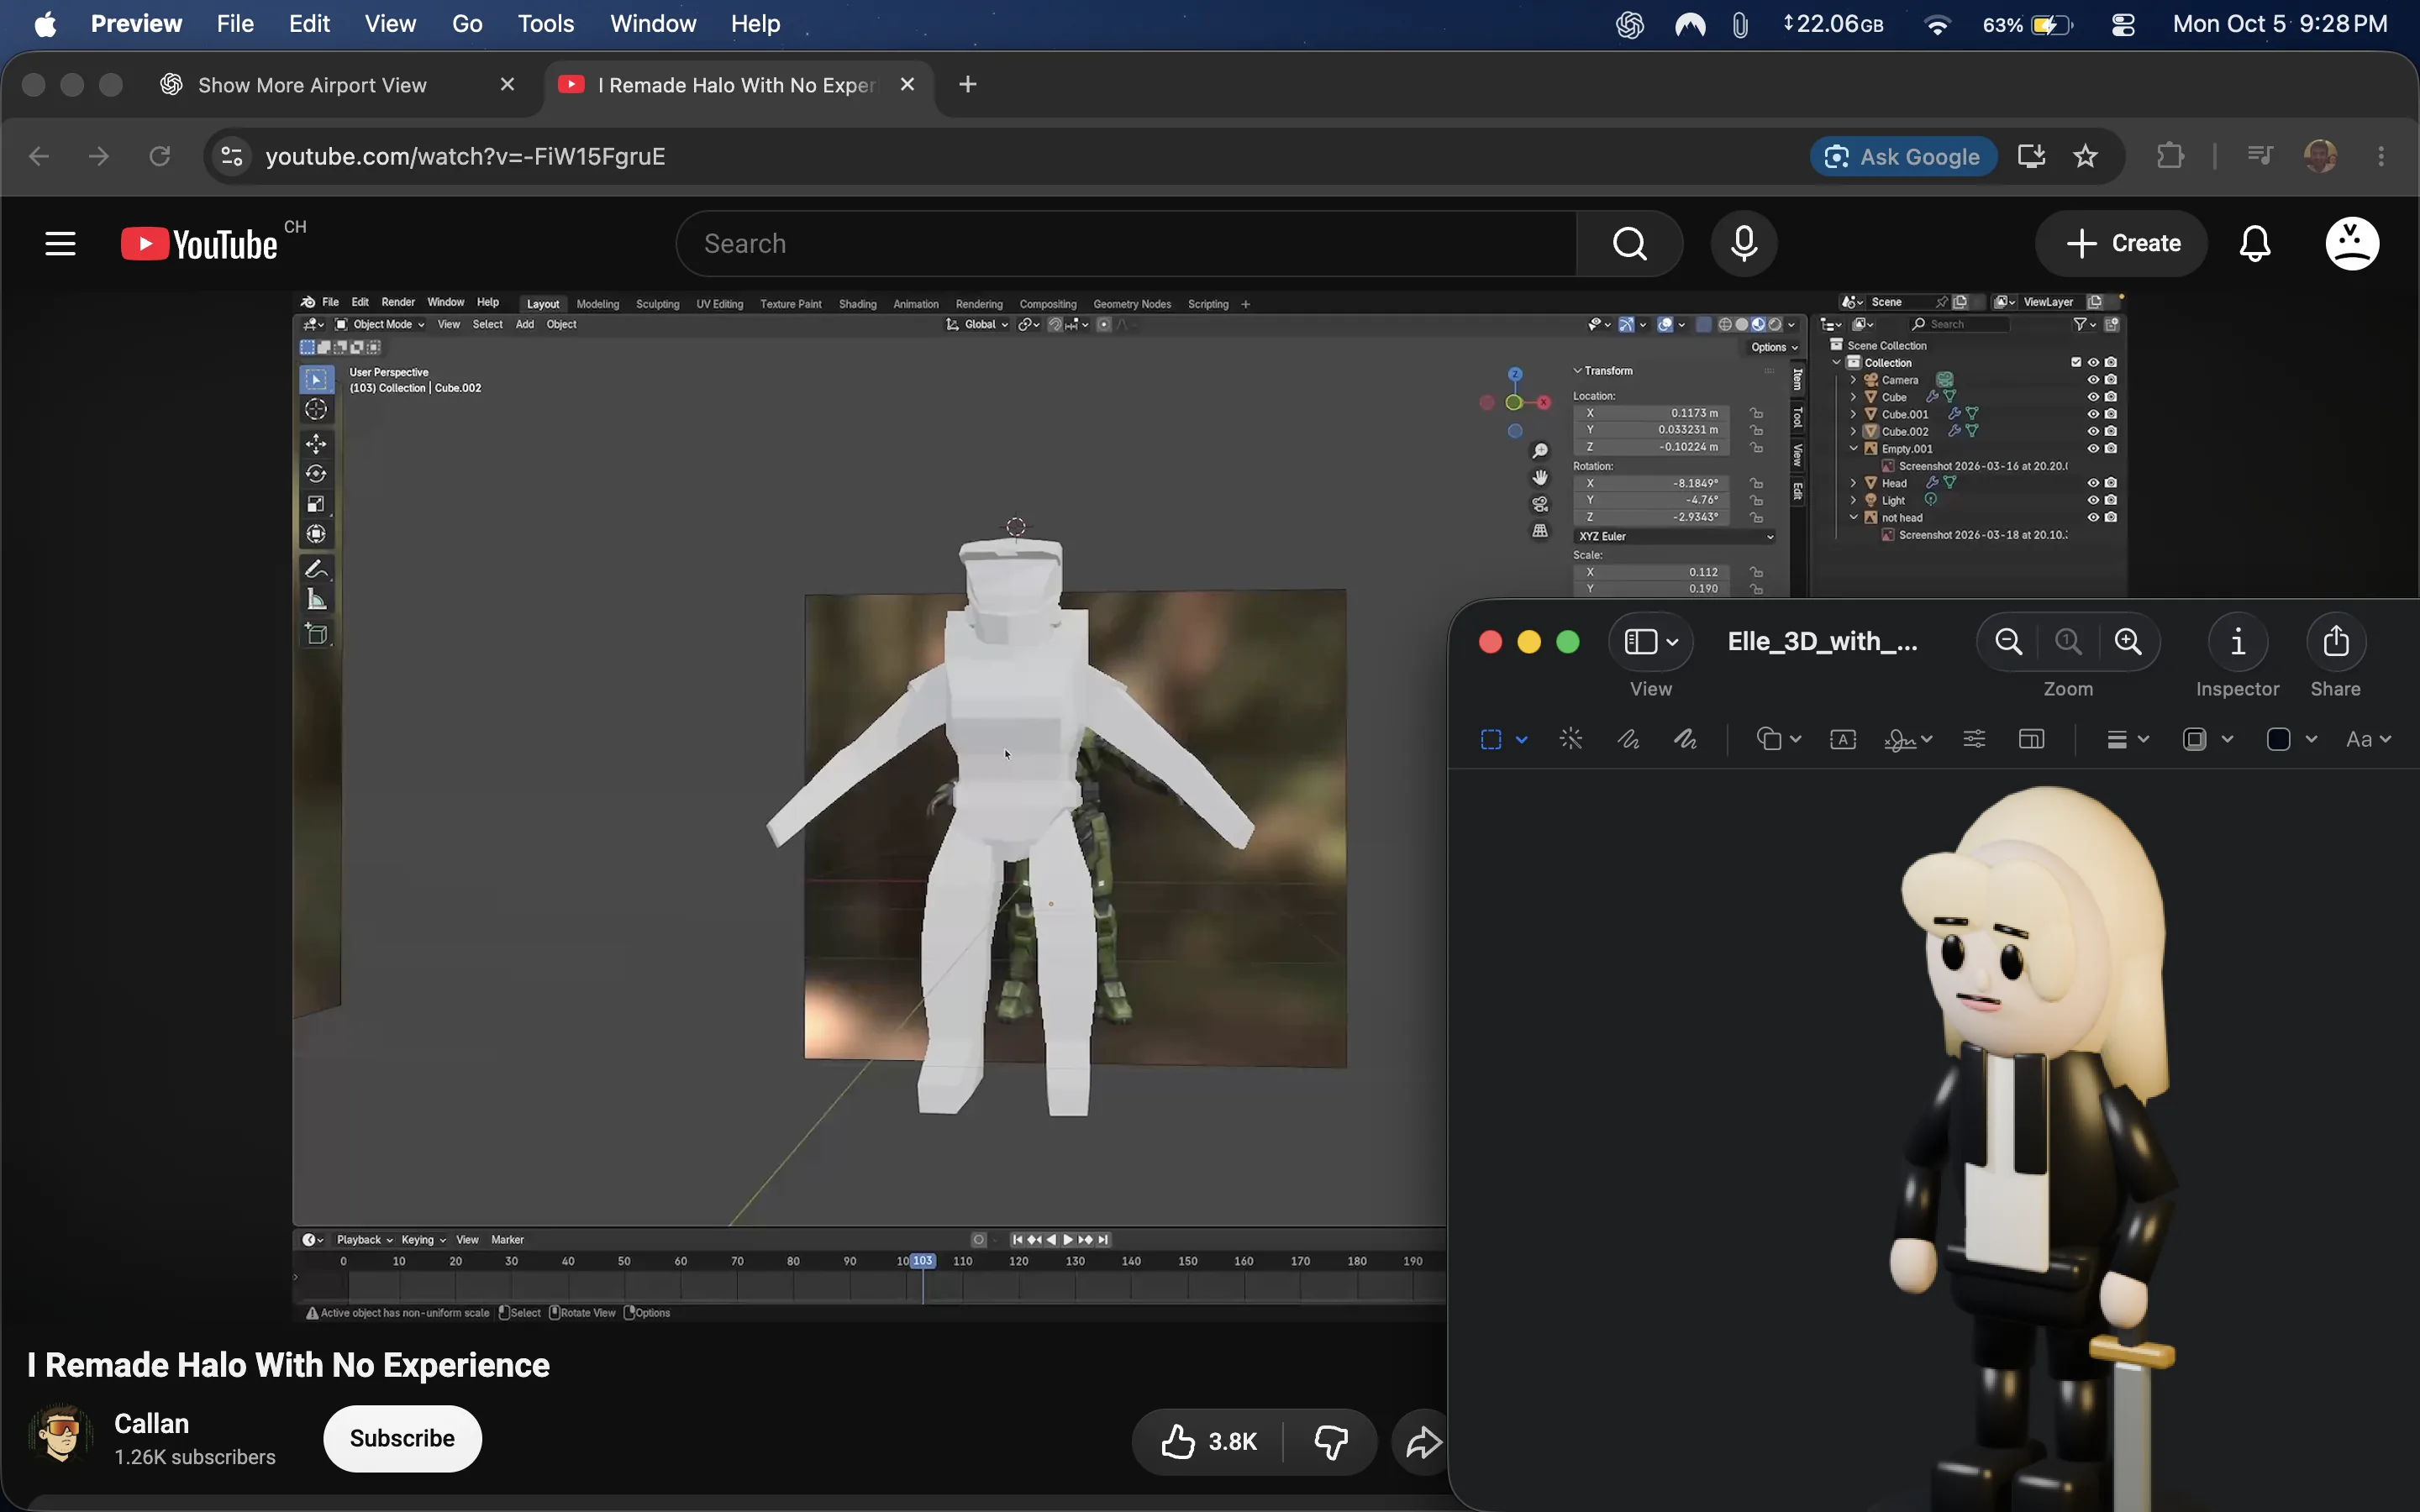Dislike the video with thumbs down
The image size is (2420, 1512).
click(1331, 1441)
